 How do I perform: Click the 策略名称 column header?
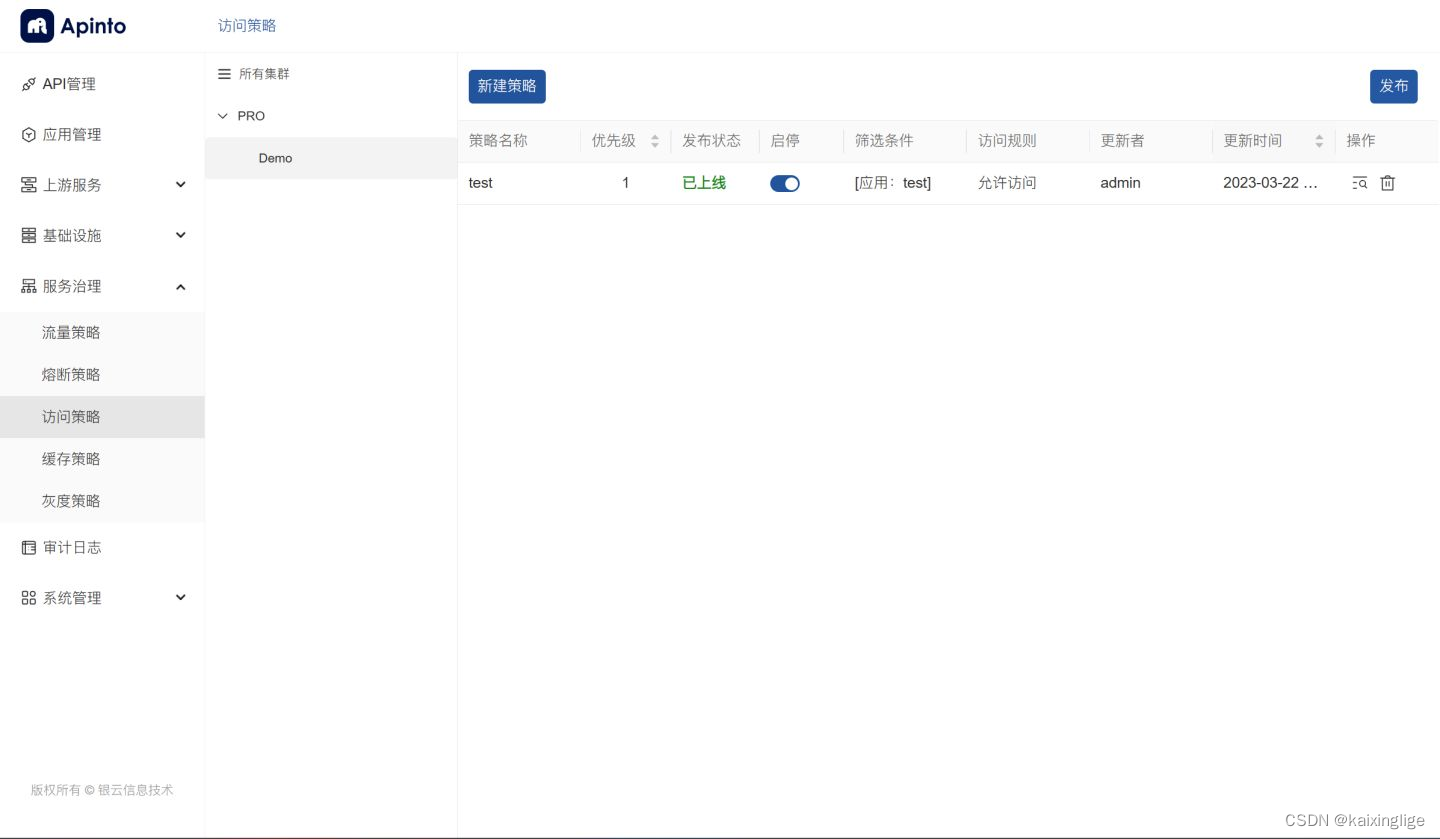pyautogui.click(x=498, y=141)
